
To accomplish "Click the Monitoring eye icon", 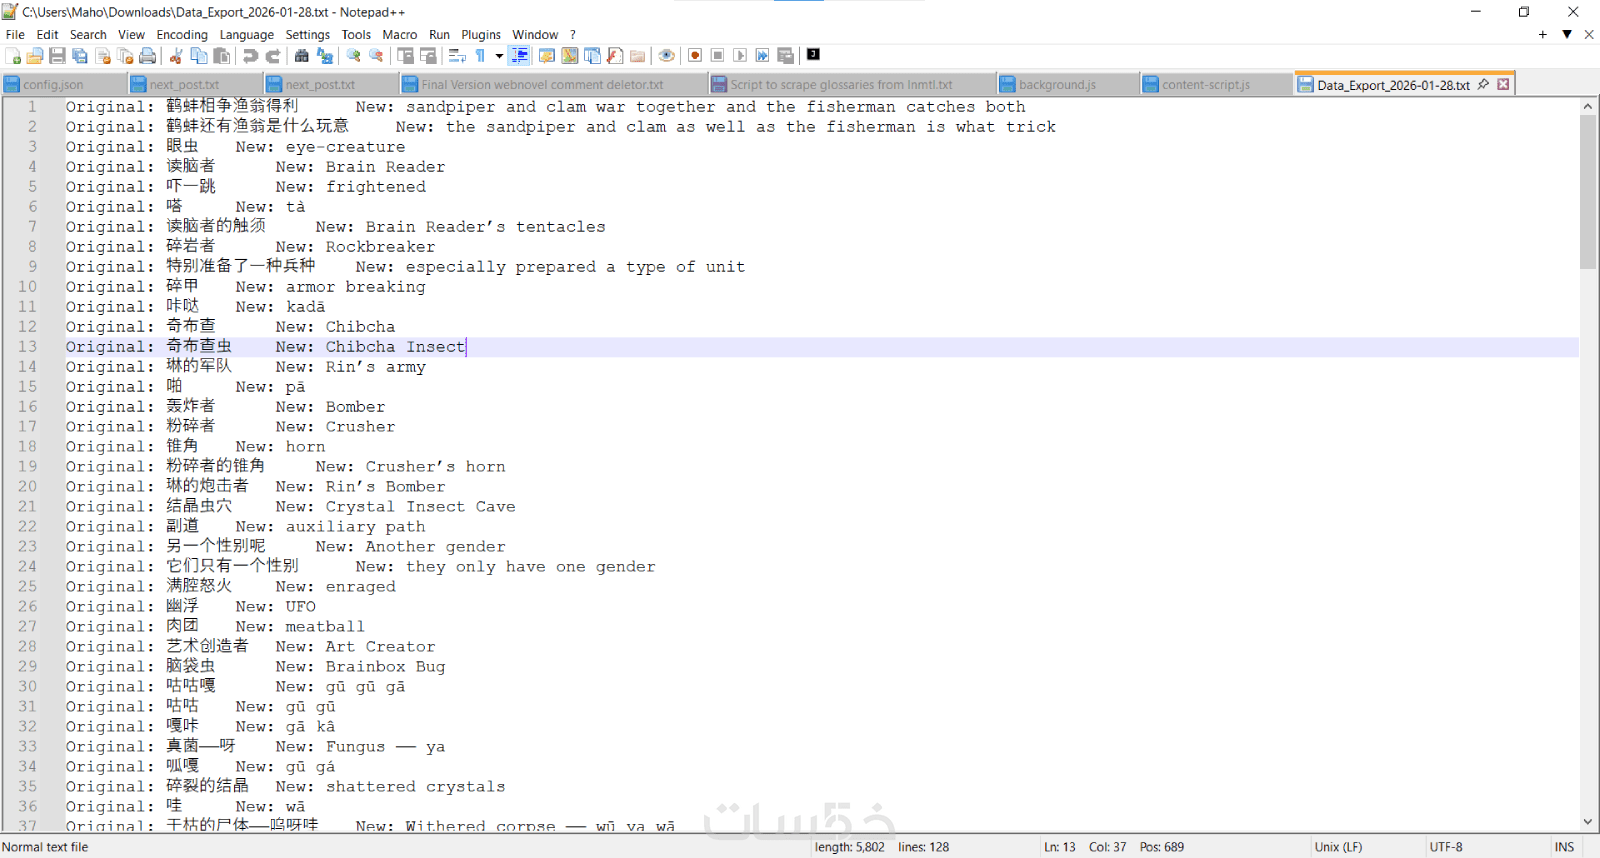I will coord(666,56).
